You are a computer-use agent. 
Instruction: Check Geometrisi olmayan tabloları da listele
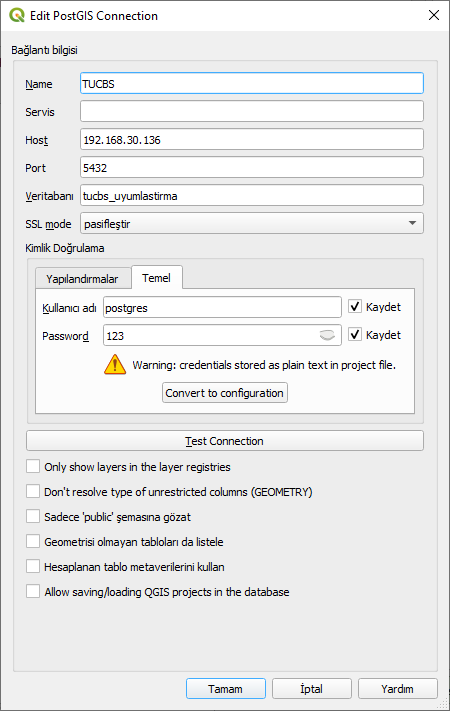pos(33,541)
